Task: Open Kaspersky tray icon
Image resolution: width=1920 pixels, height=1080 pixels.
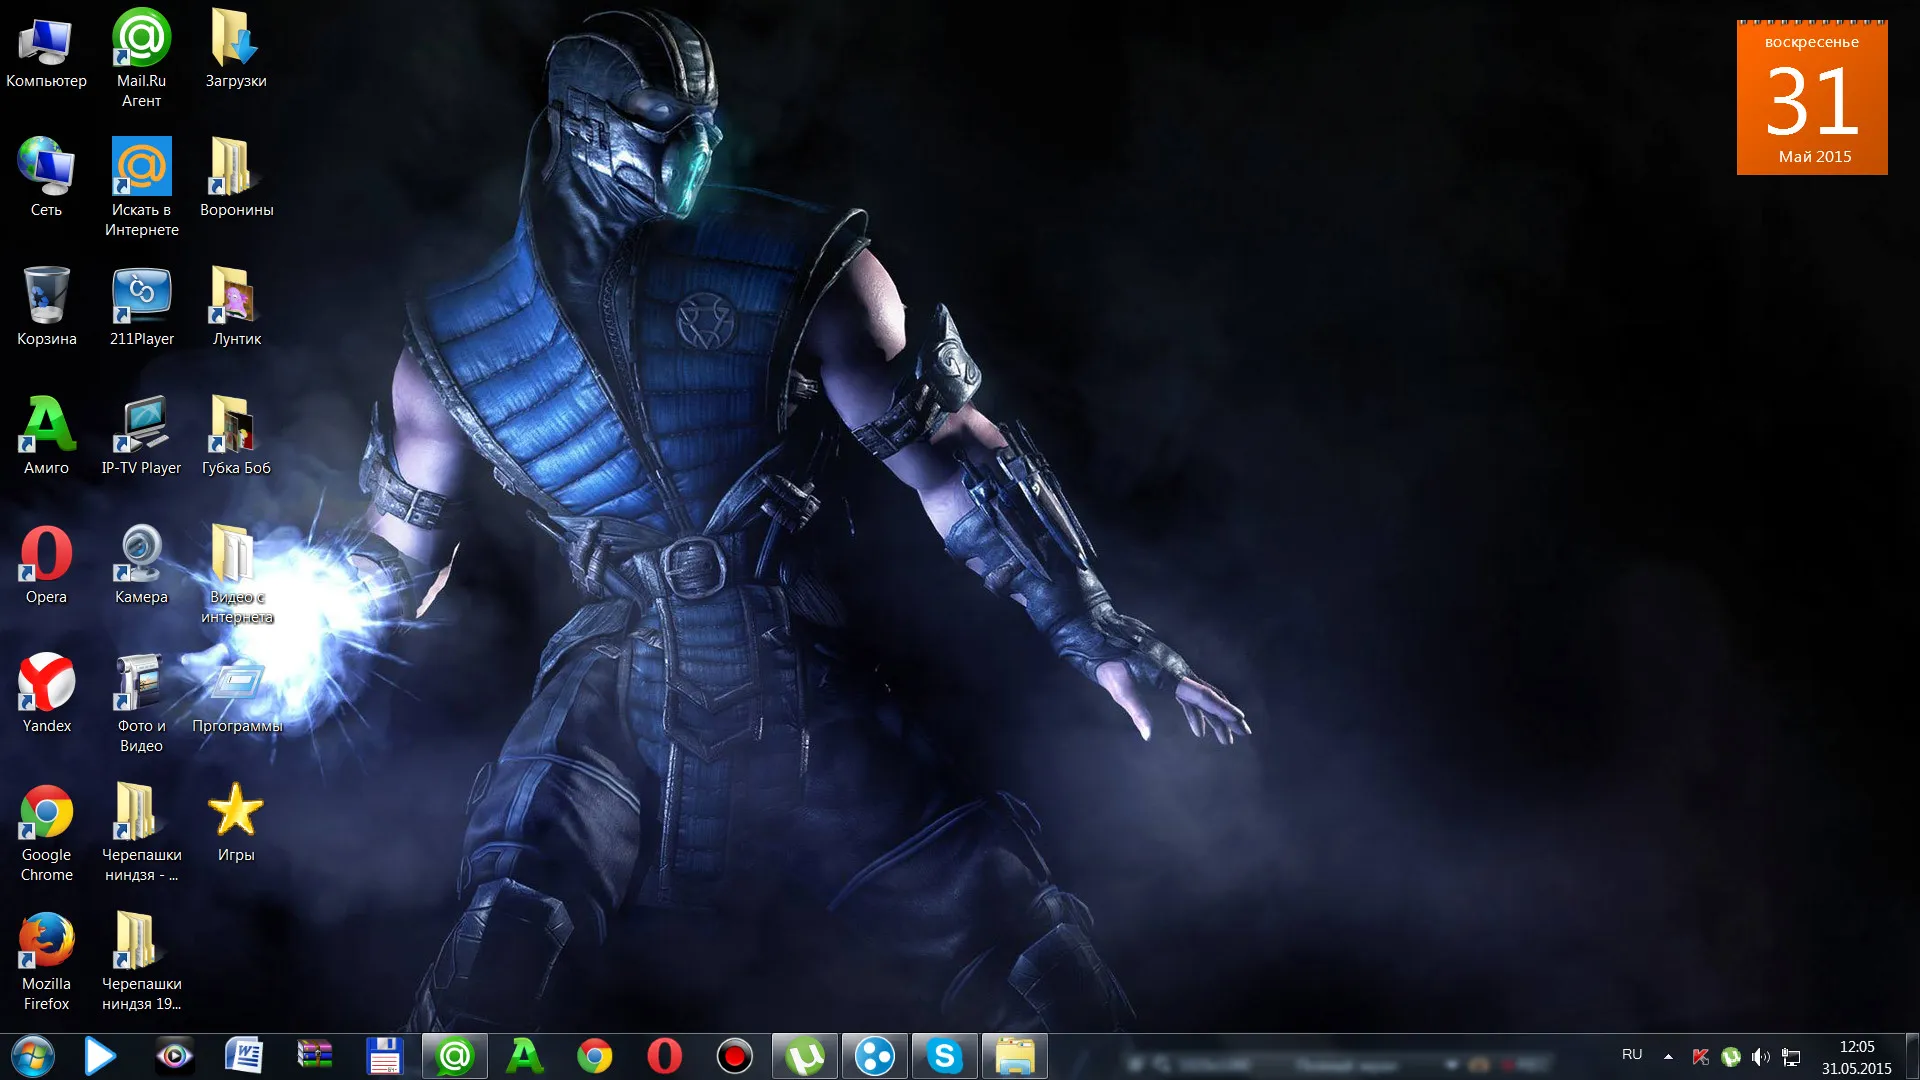Action: (1700, 1057)
